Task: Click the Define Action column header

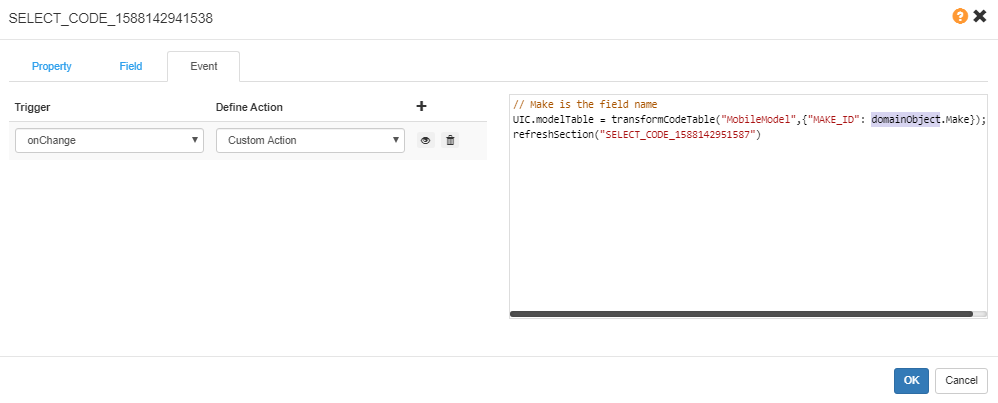Action: click(x=249, y=107)
